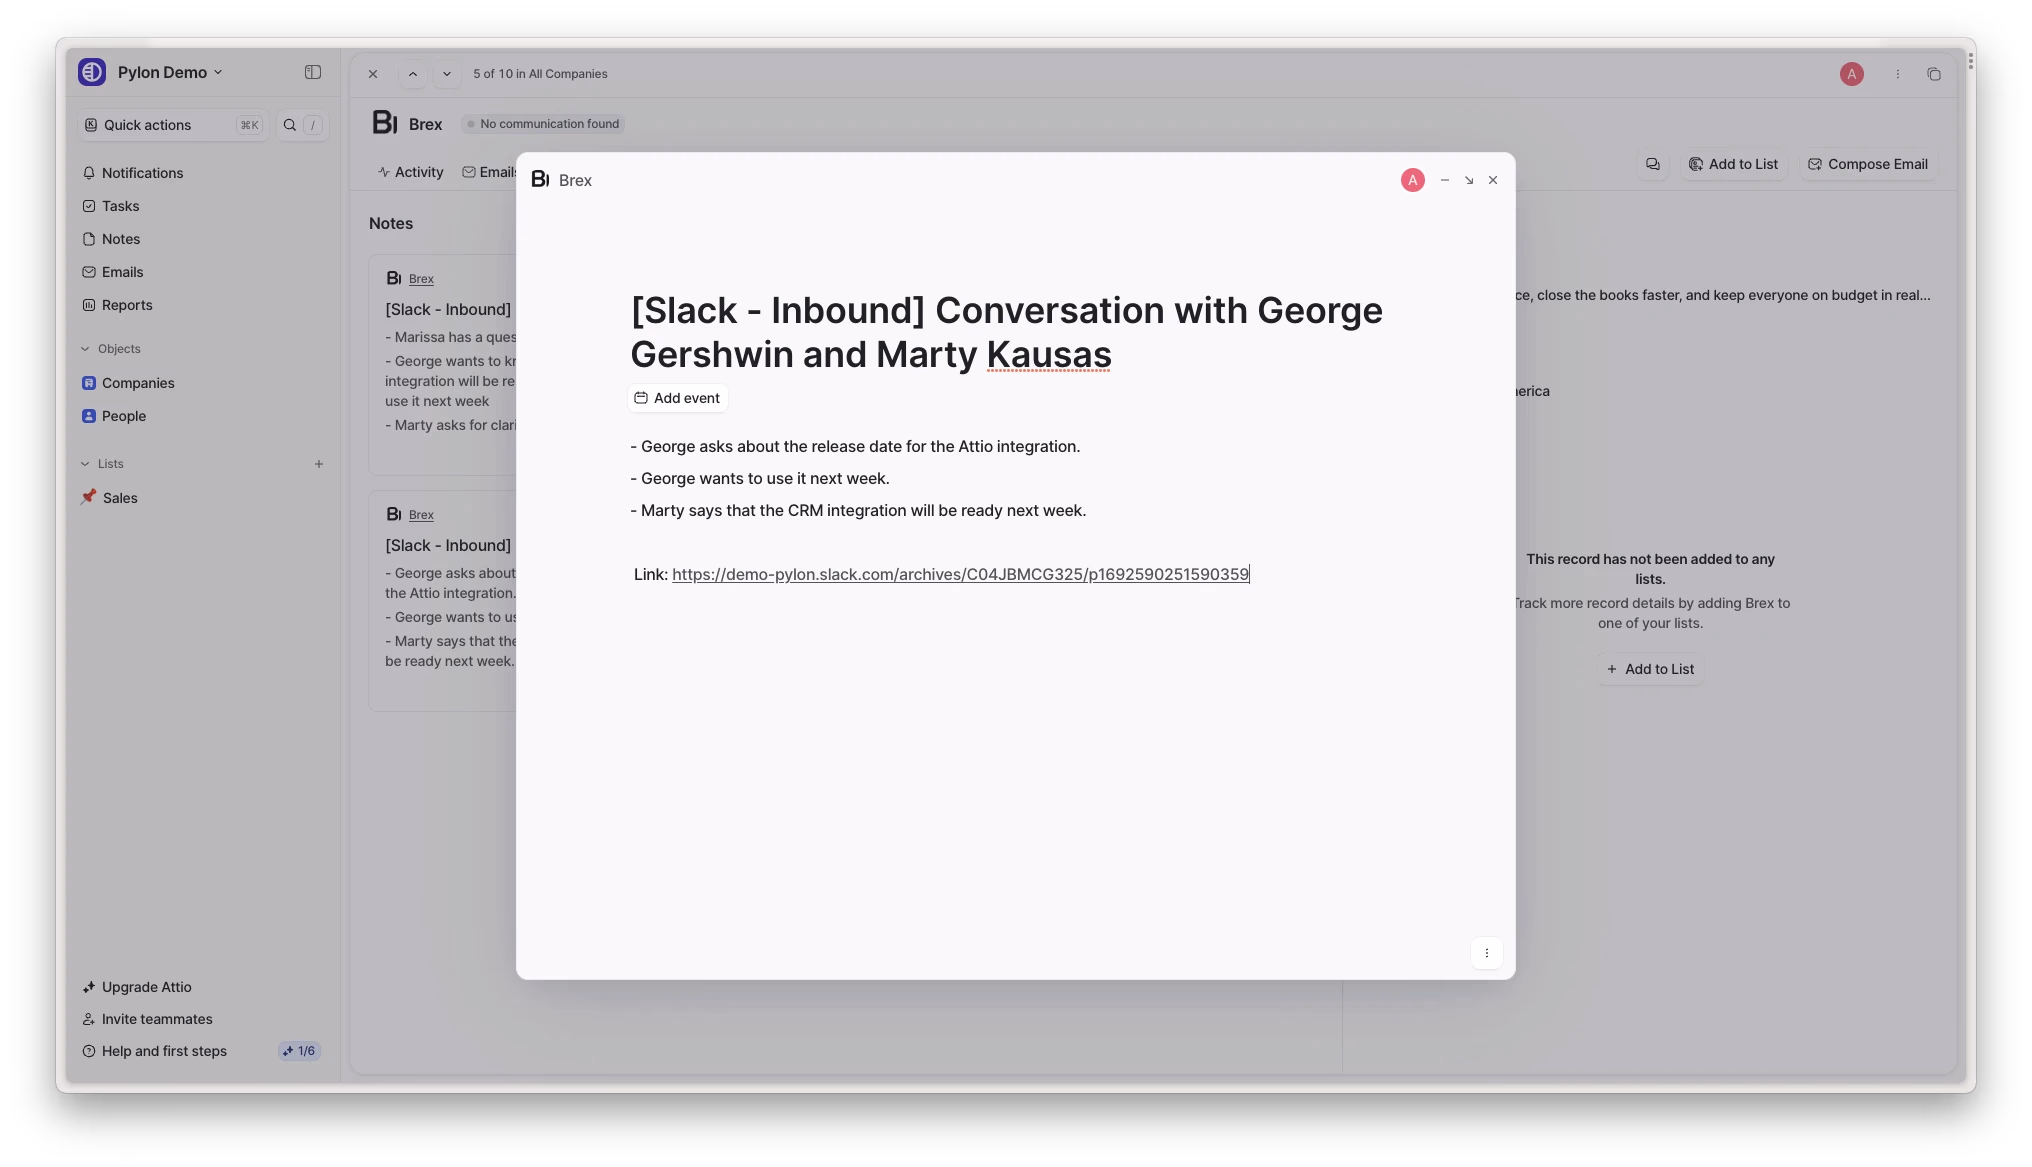Click the comments icon beside Add to List
This screenshot has width=2032, height=1167.
click(1653, 164)
